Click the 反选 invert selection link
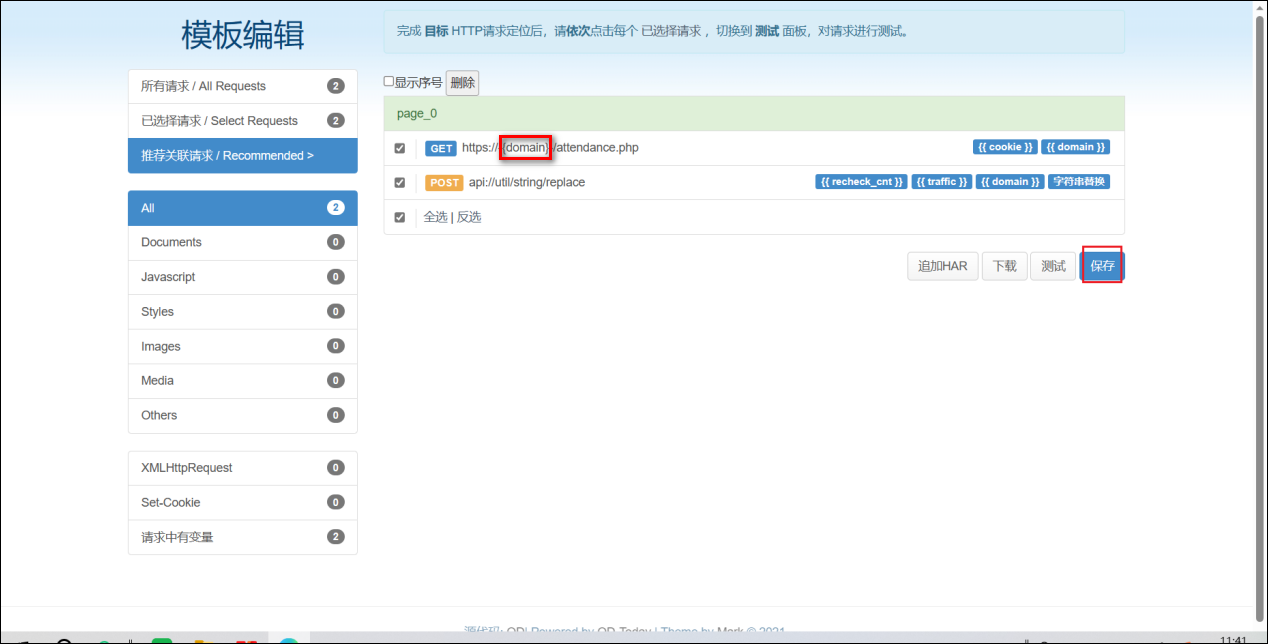The image size is (1268, 644). coord(469,217)
